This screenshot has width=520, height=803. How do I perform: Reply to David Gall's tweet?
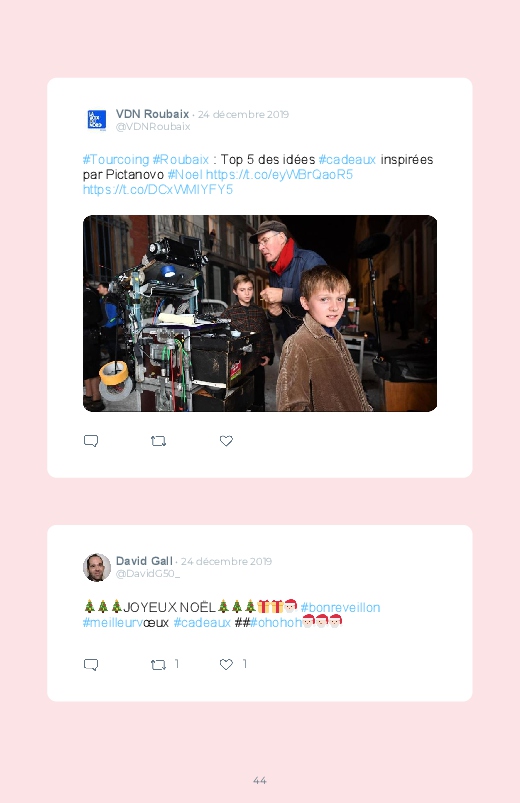(91, 665)
